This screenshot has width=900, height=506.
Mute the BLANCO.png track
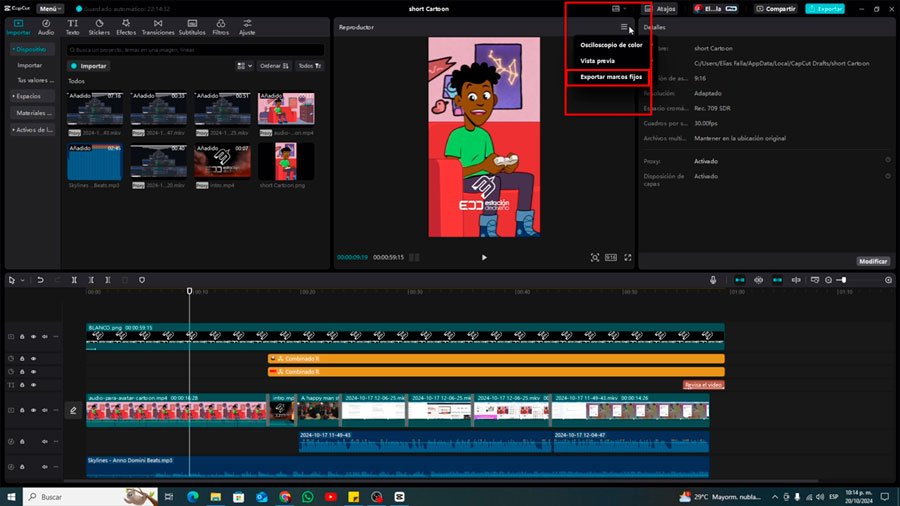point(45,337)
